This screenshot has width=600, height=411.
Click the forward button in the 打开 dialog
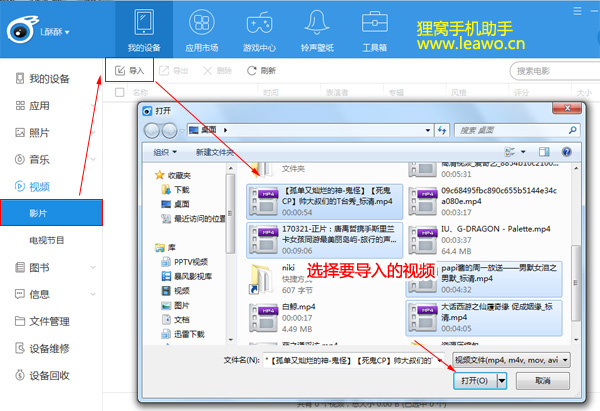(x=169, y=130)
